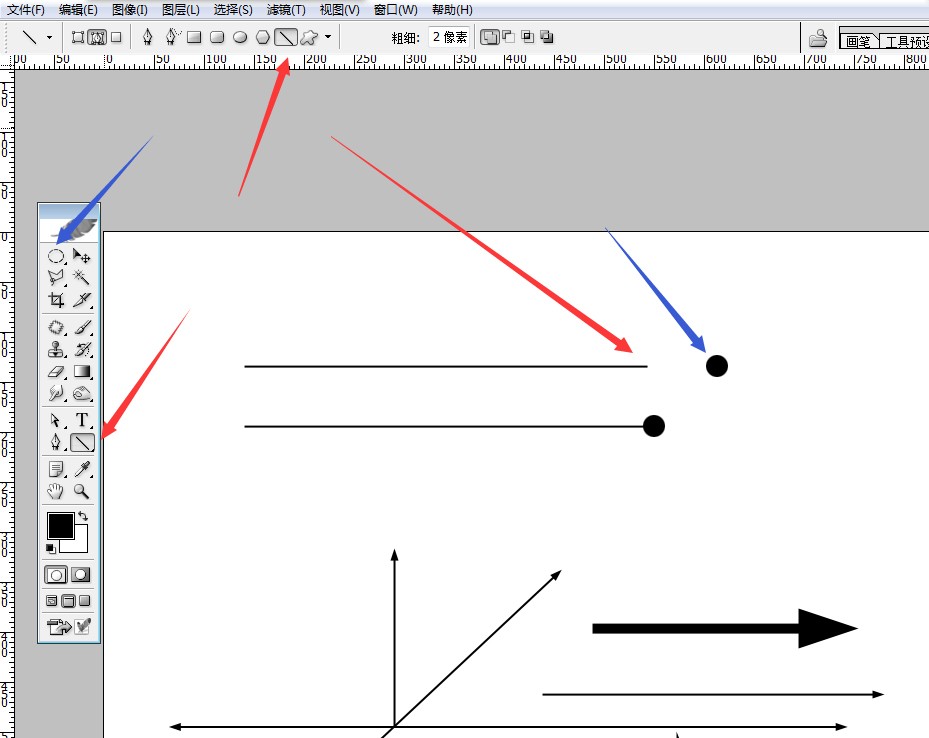This screenshot has height=738, width=929.
Task: Choose Line shape tool in options bar
Action: [286, 37]
